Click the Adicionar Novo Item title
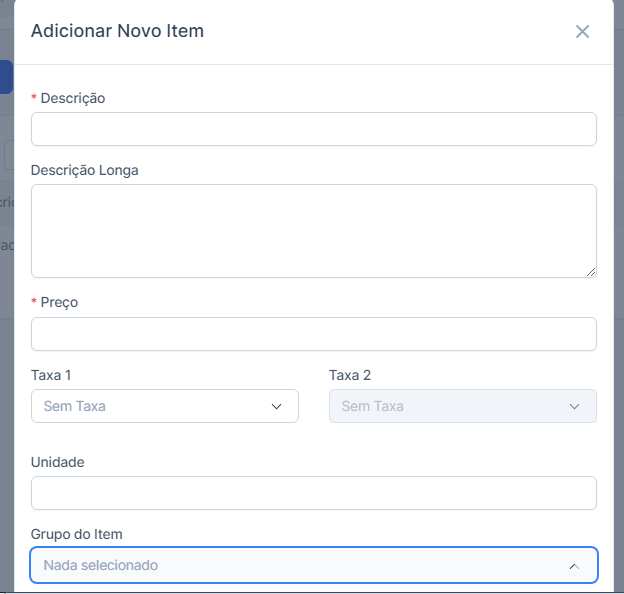This screenshot has height=594, width=624. (x=117, y=31)
